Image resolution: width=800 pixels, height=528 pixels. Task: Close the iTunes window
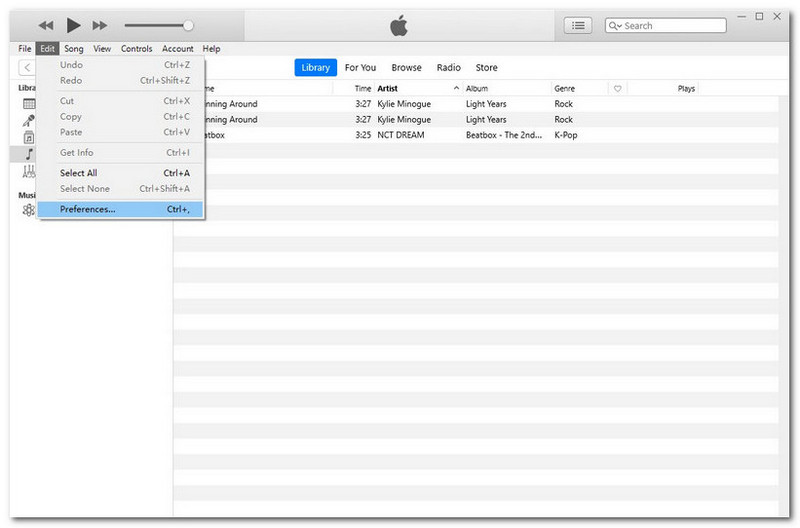point(777,16)
